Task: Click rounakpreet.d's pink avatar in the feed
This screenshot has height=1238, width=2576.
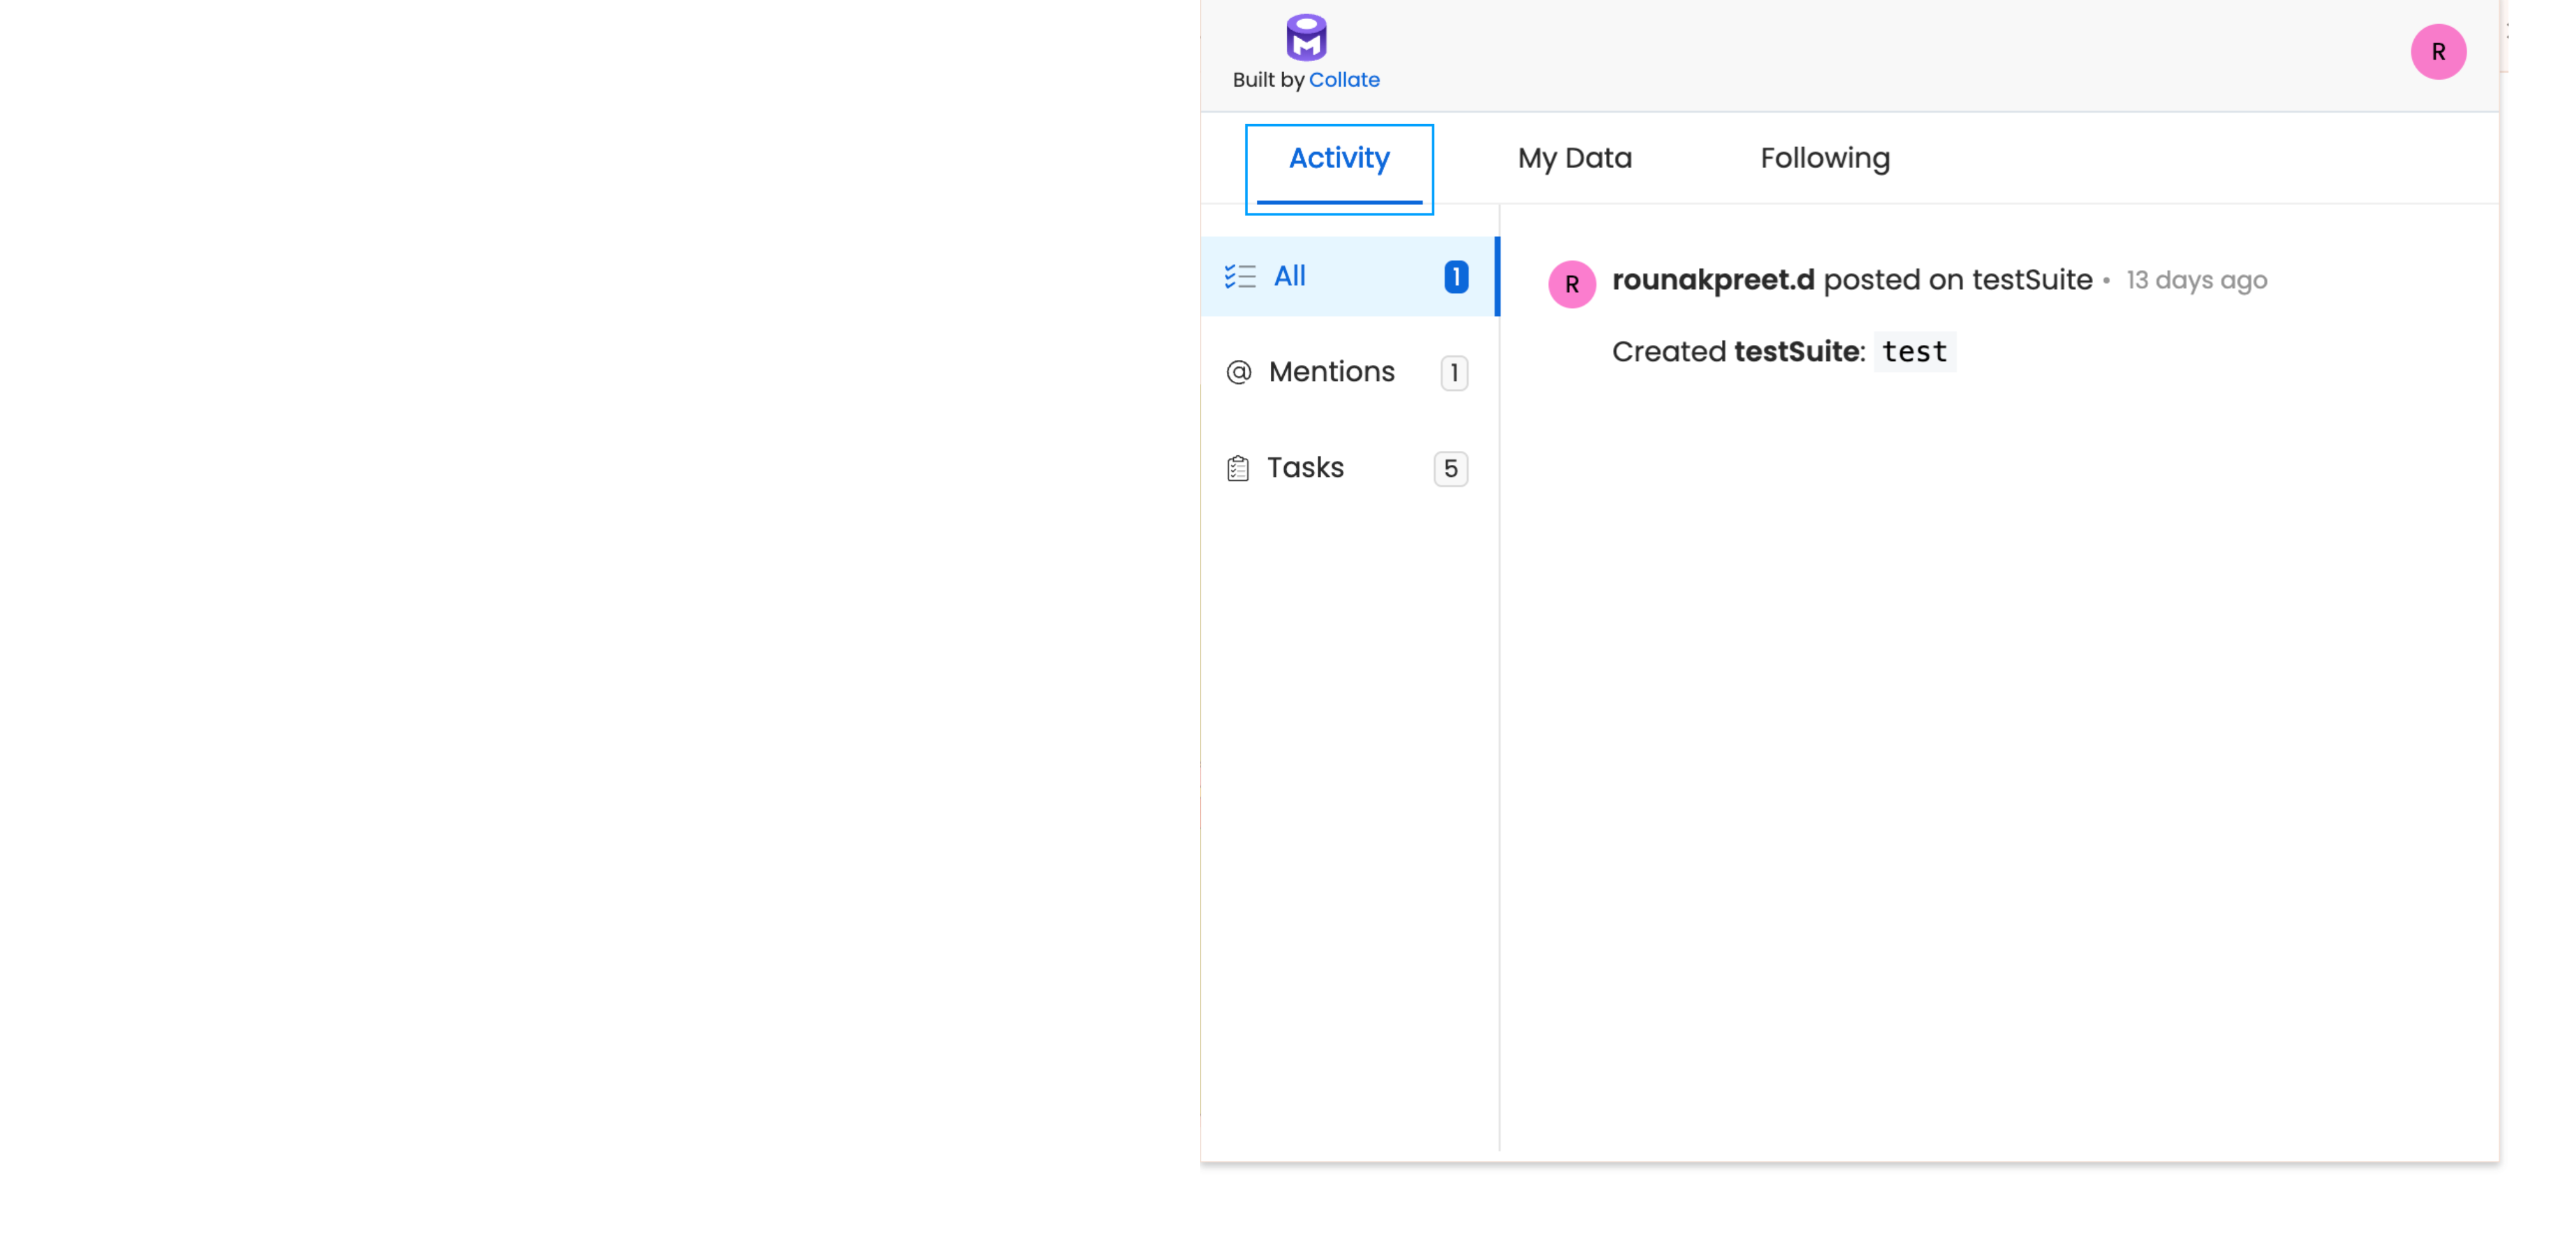Action: [1572, 284]
